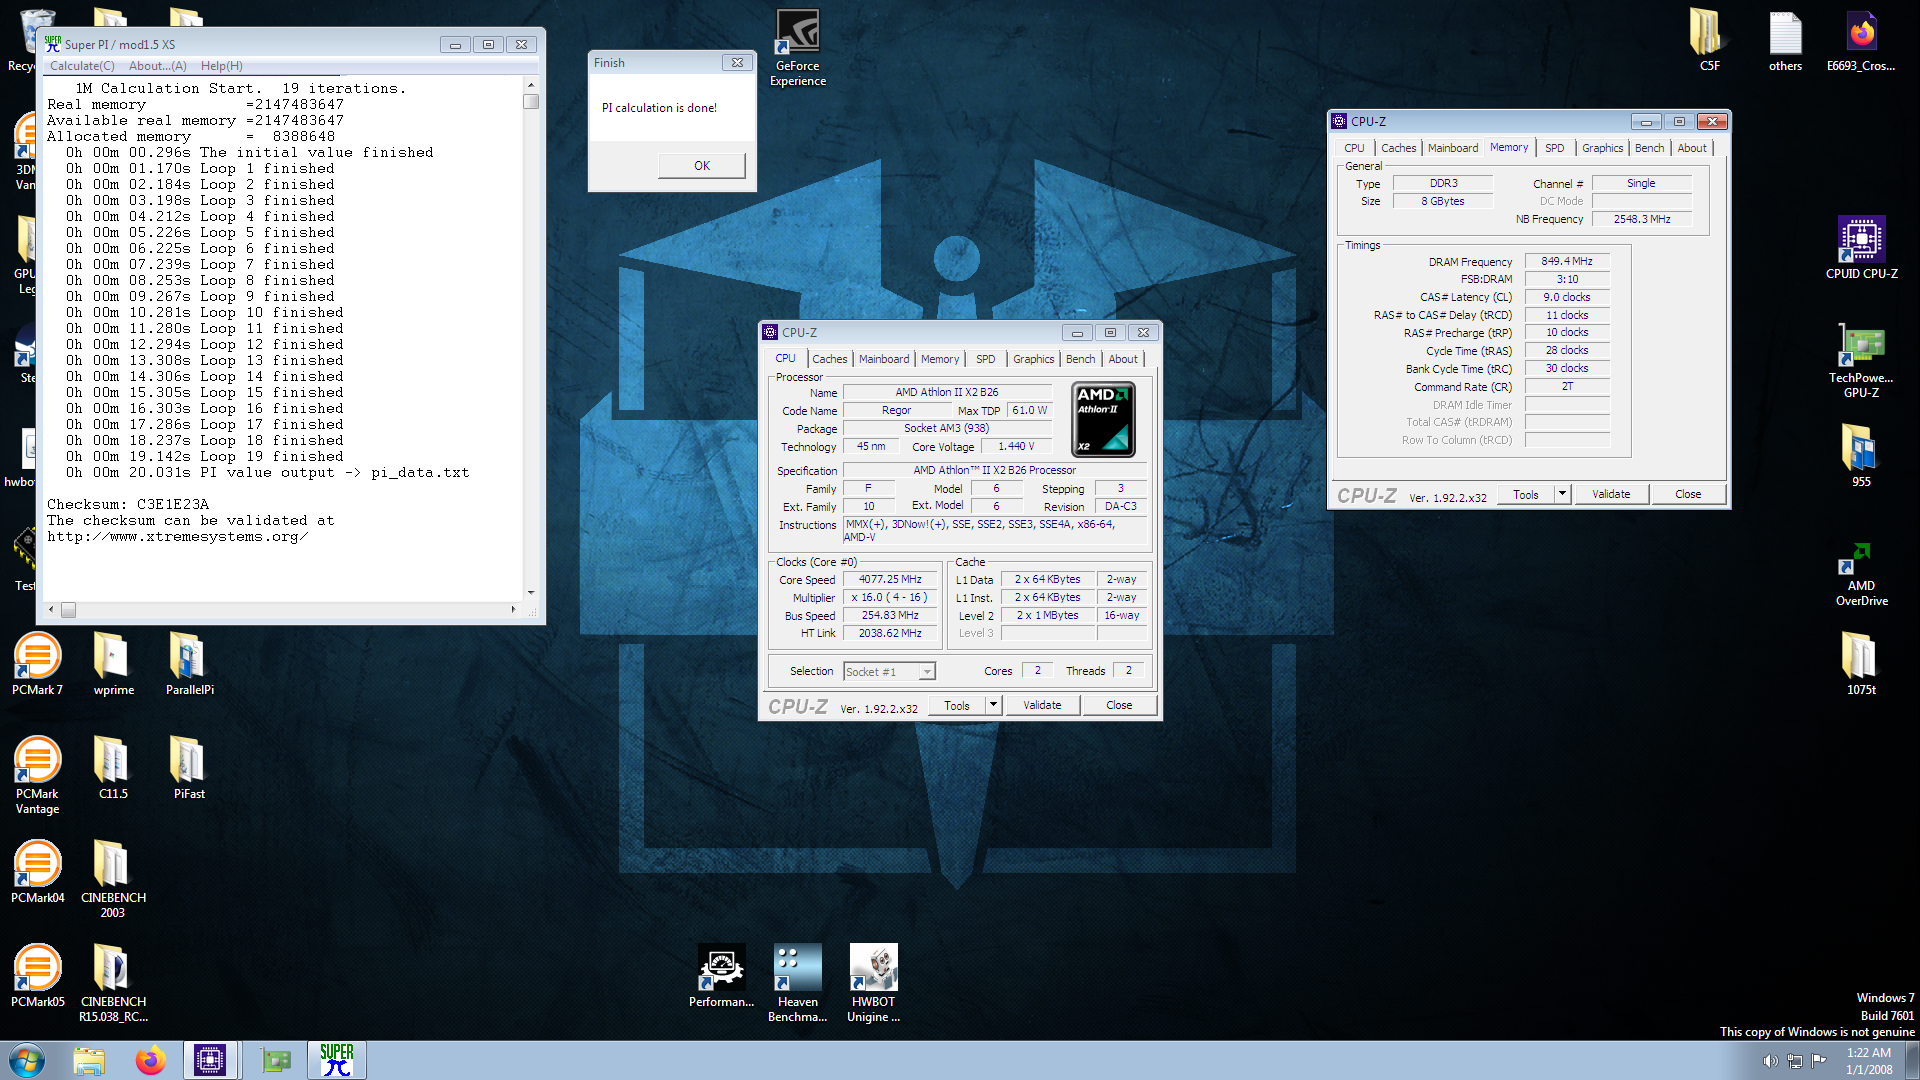
Task: Click Super PI horizontal scrollbar right arrow
Action: click(x=514, y=609)
